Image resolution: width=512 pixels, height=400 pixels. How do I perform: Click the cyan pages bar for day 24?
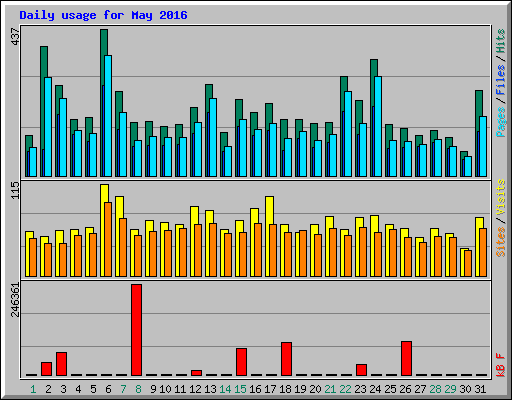pos(378,126)
